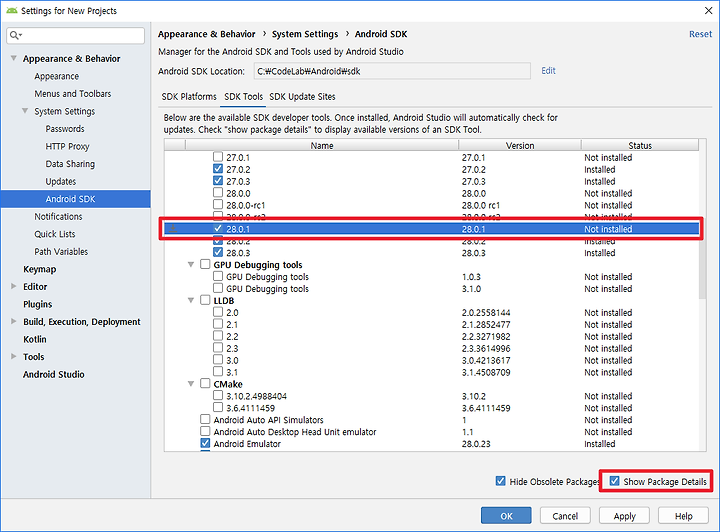Open Keymap settings
720x532 pixels.
coord(39,269)
